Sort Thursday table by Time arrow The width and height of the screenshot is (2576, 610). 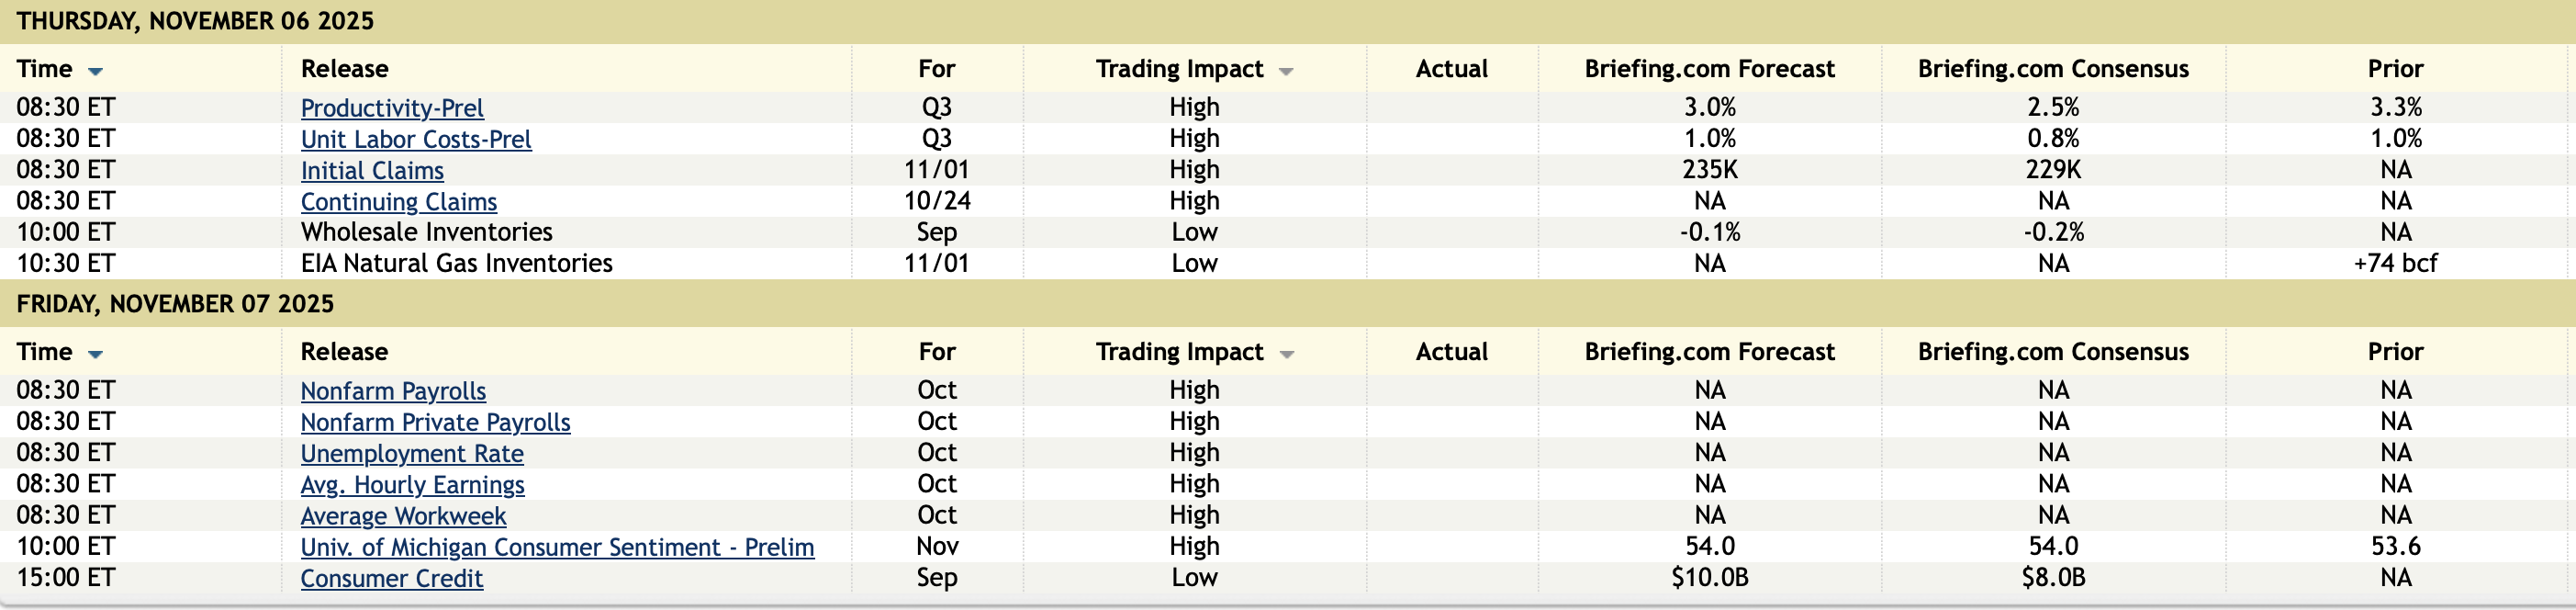(95, 71)
